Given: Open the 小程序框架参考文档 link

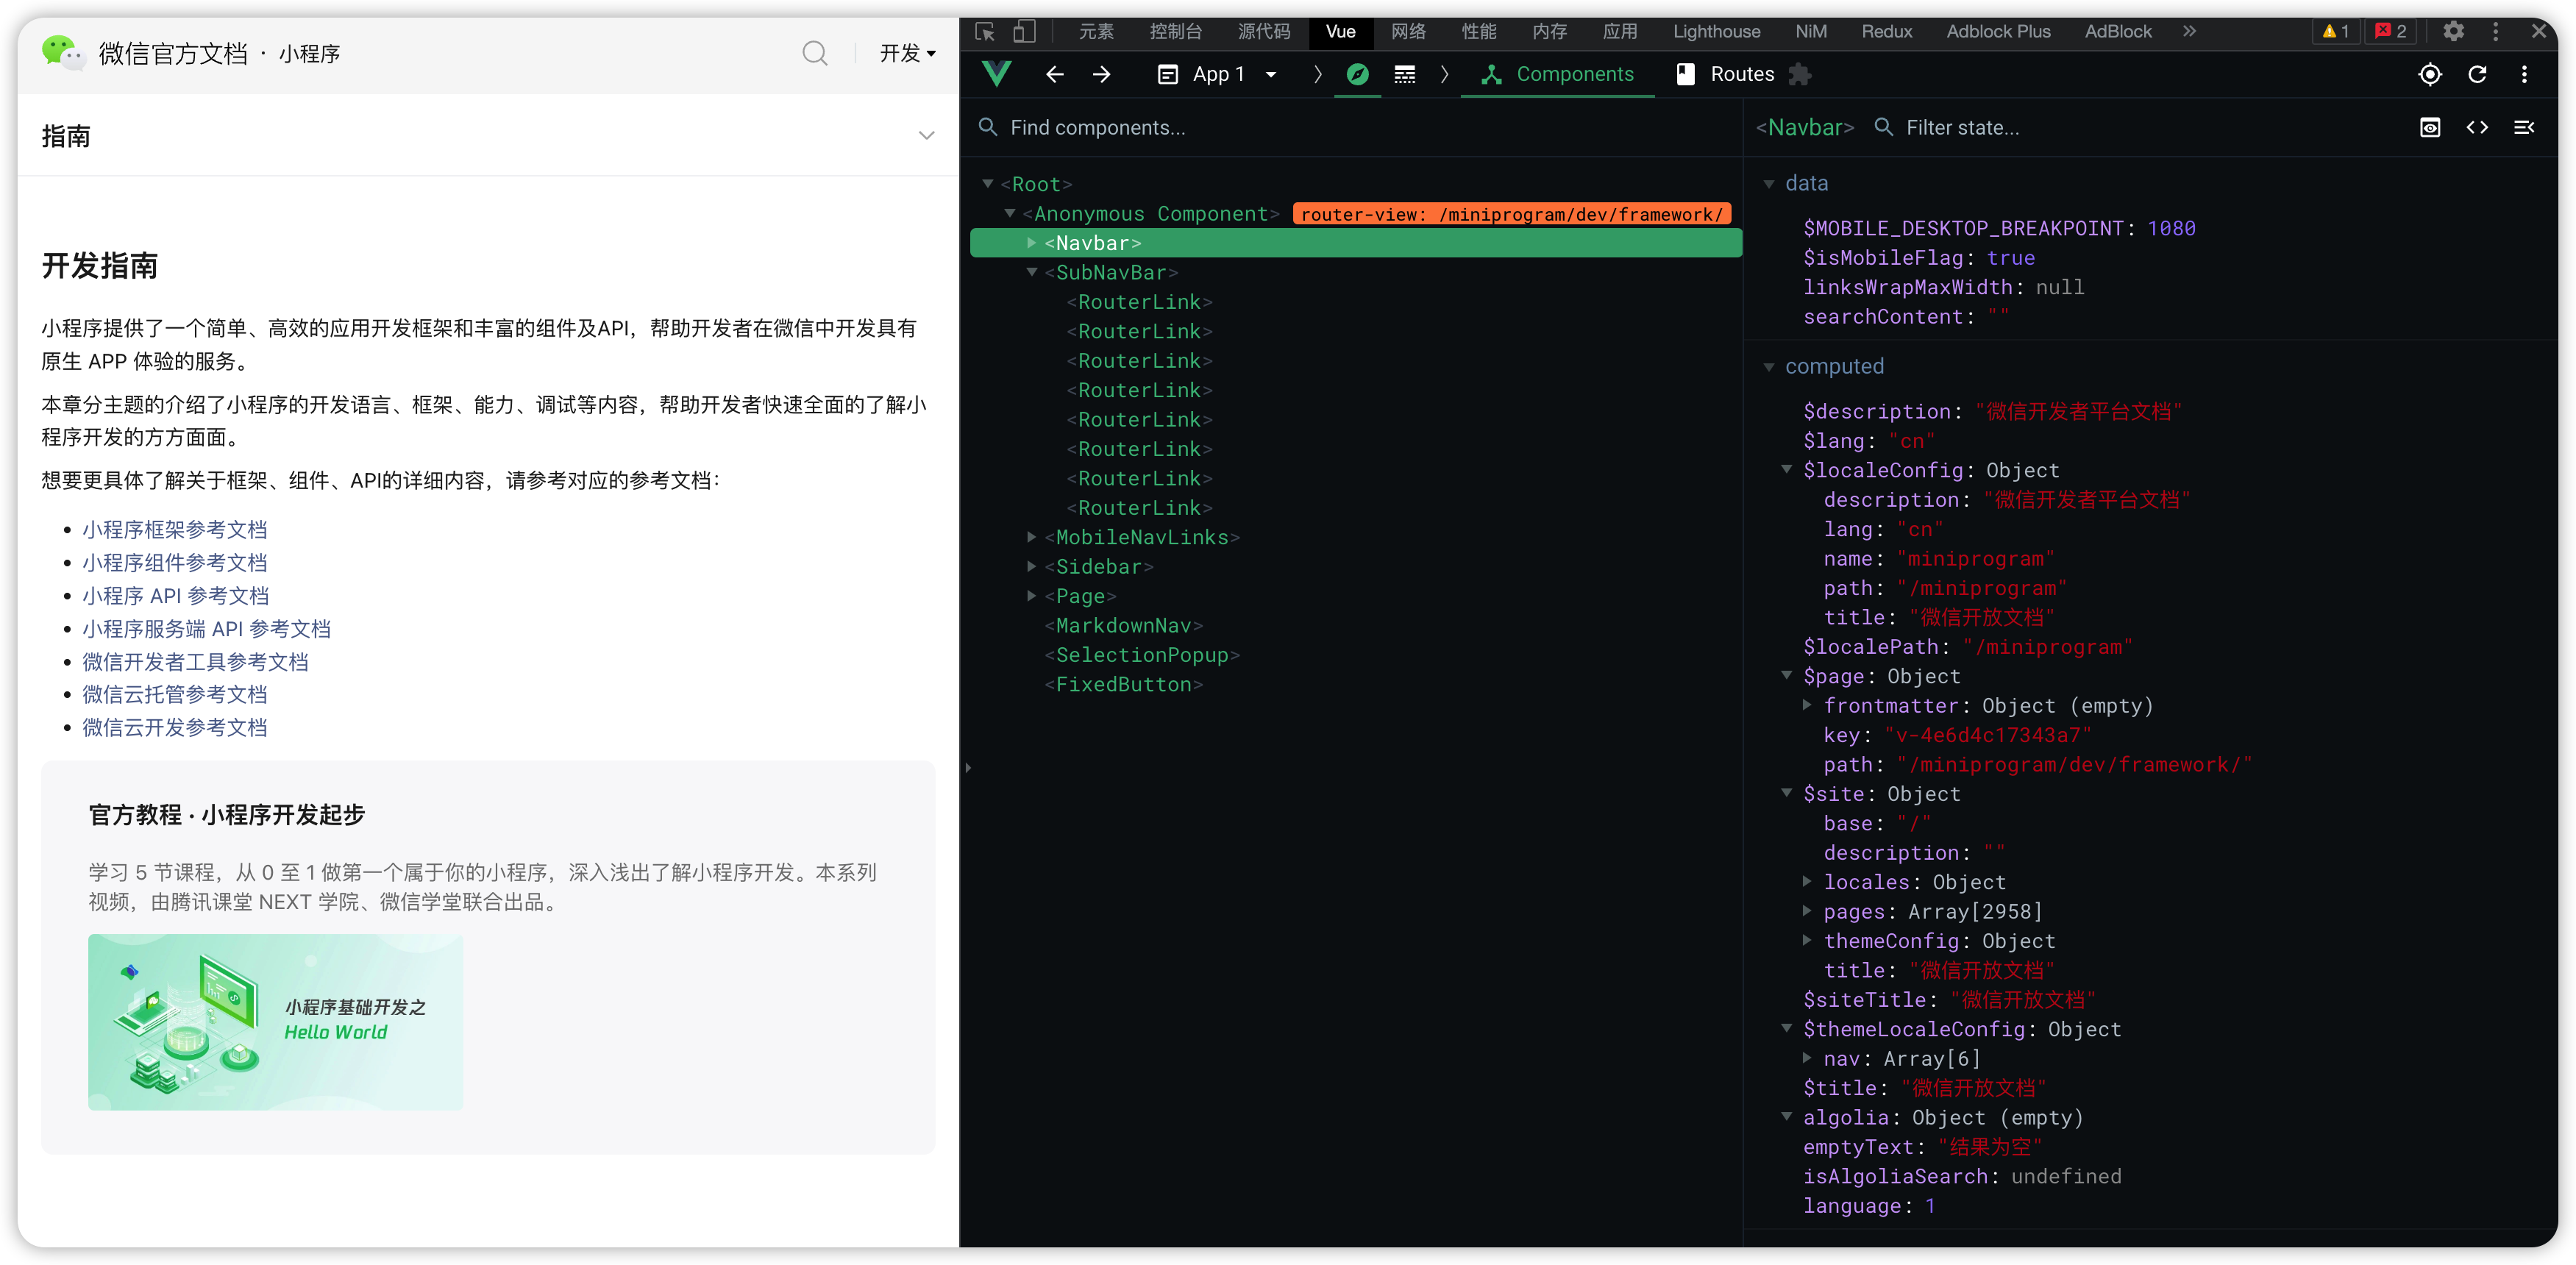Looking at the screenshot, I should 175,530.
